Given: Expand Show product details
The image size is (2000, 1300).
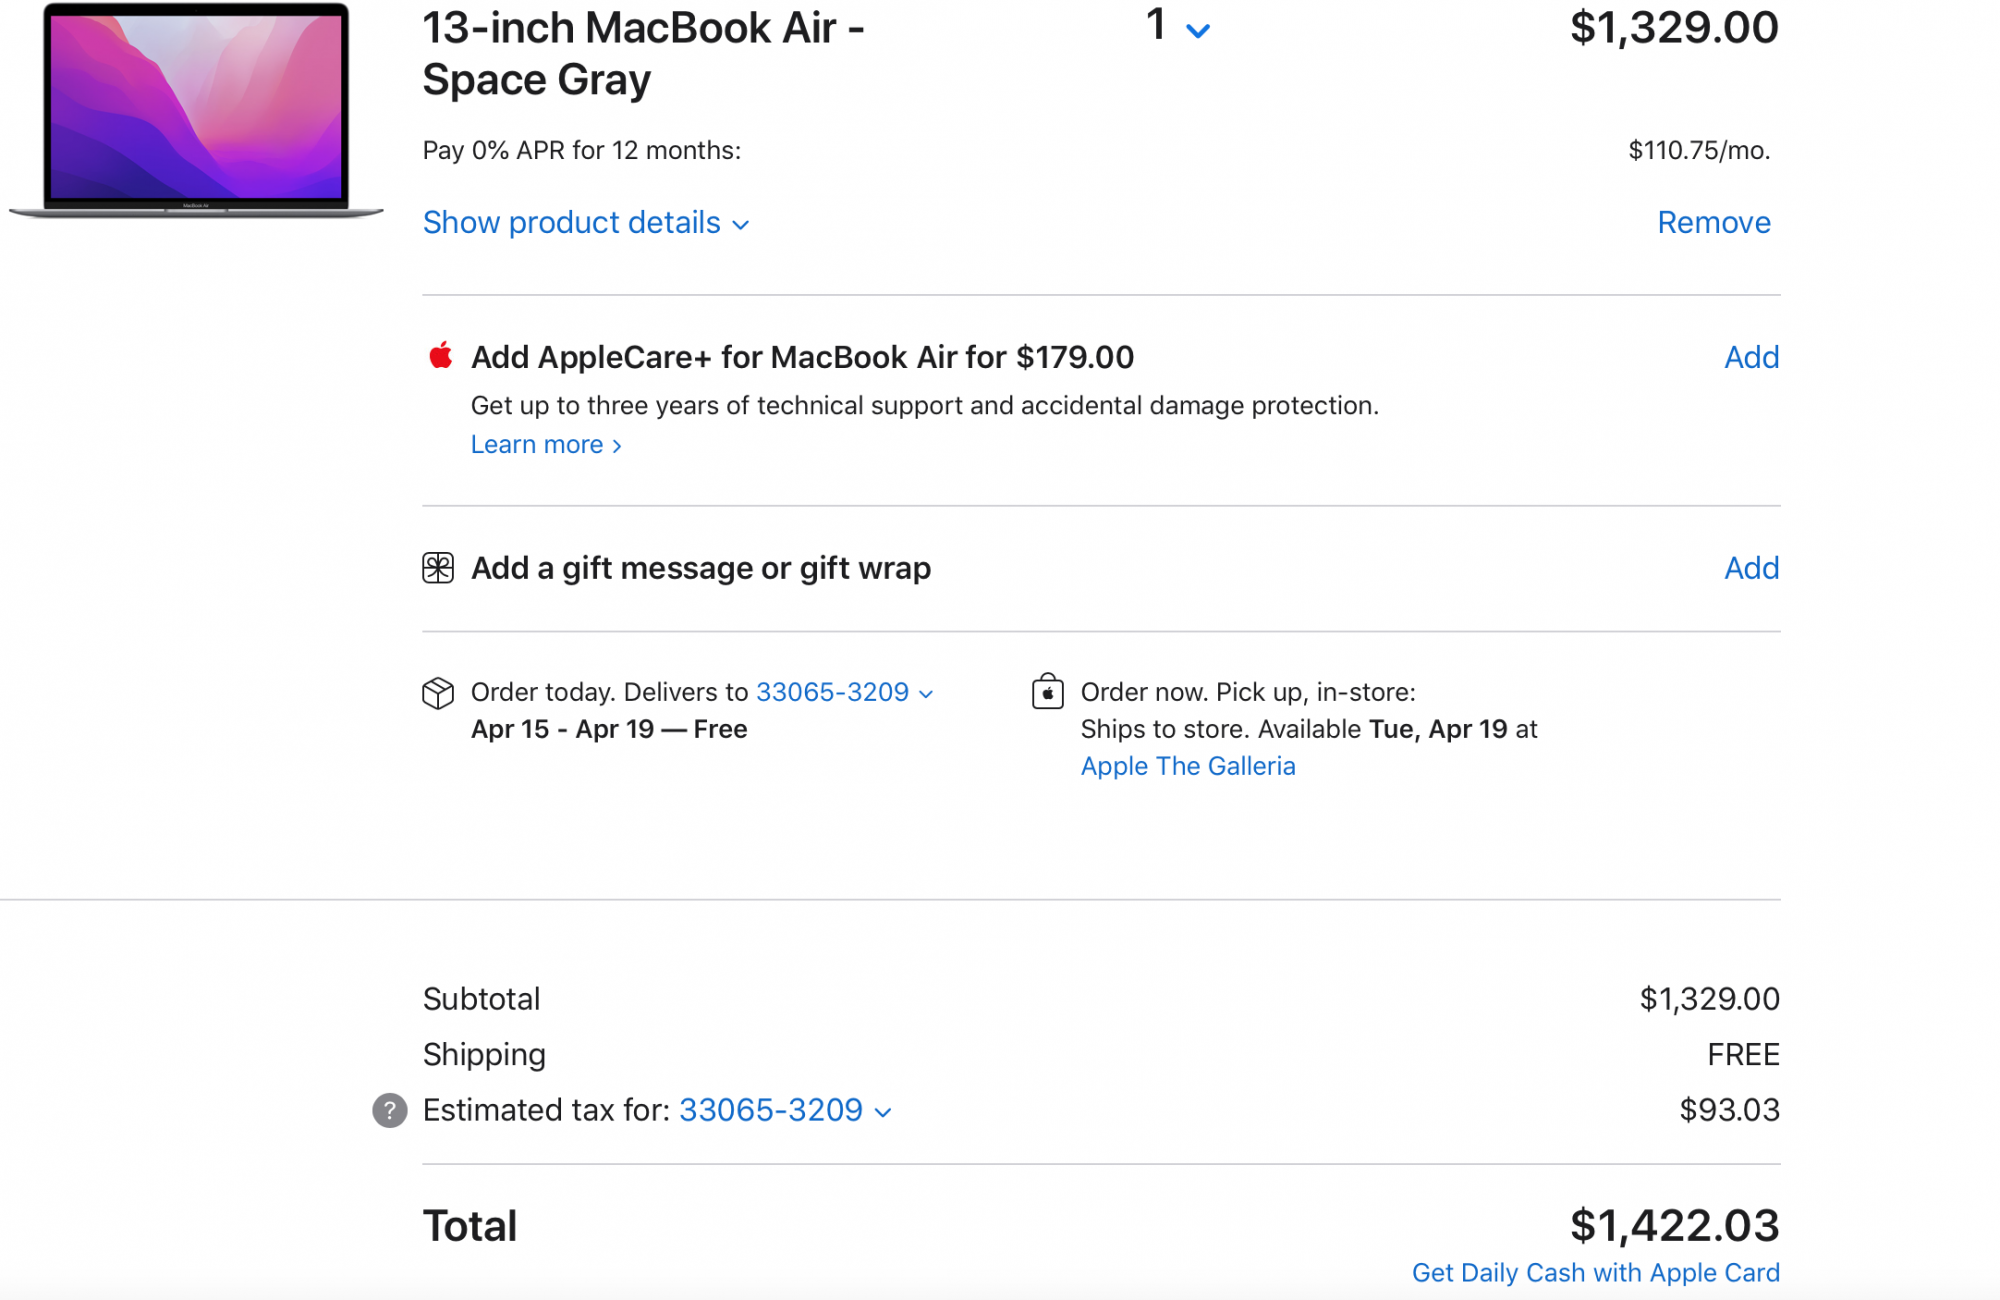Looking at the screenshot, I should click(x=585, y=222).
